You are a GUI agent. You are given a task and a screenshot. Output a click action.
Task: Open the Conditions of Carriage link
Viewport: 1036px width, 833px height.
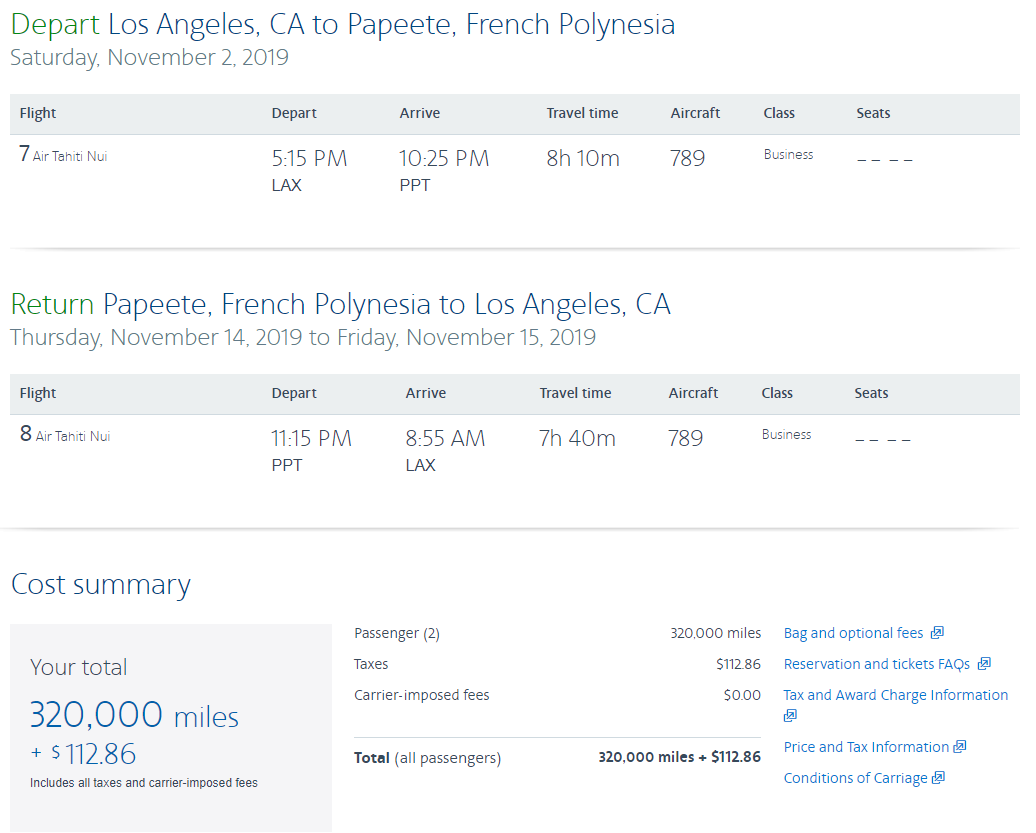click(x=855, y=778)
